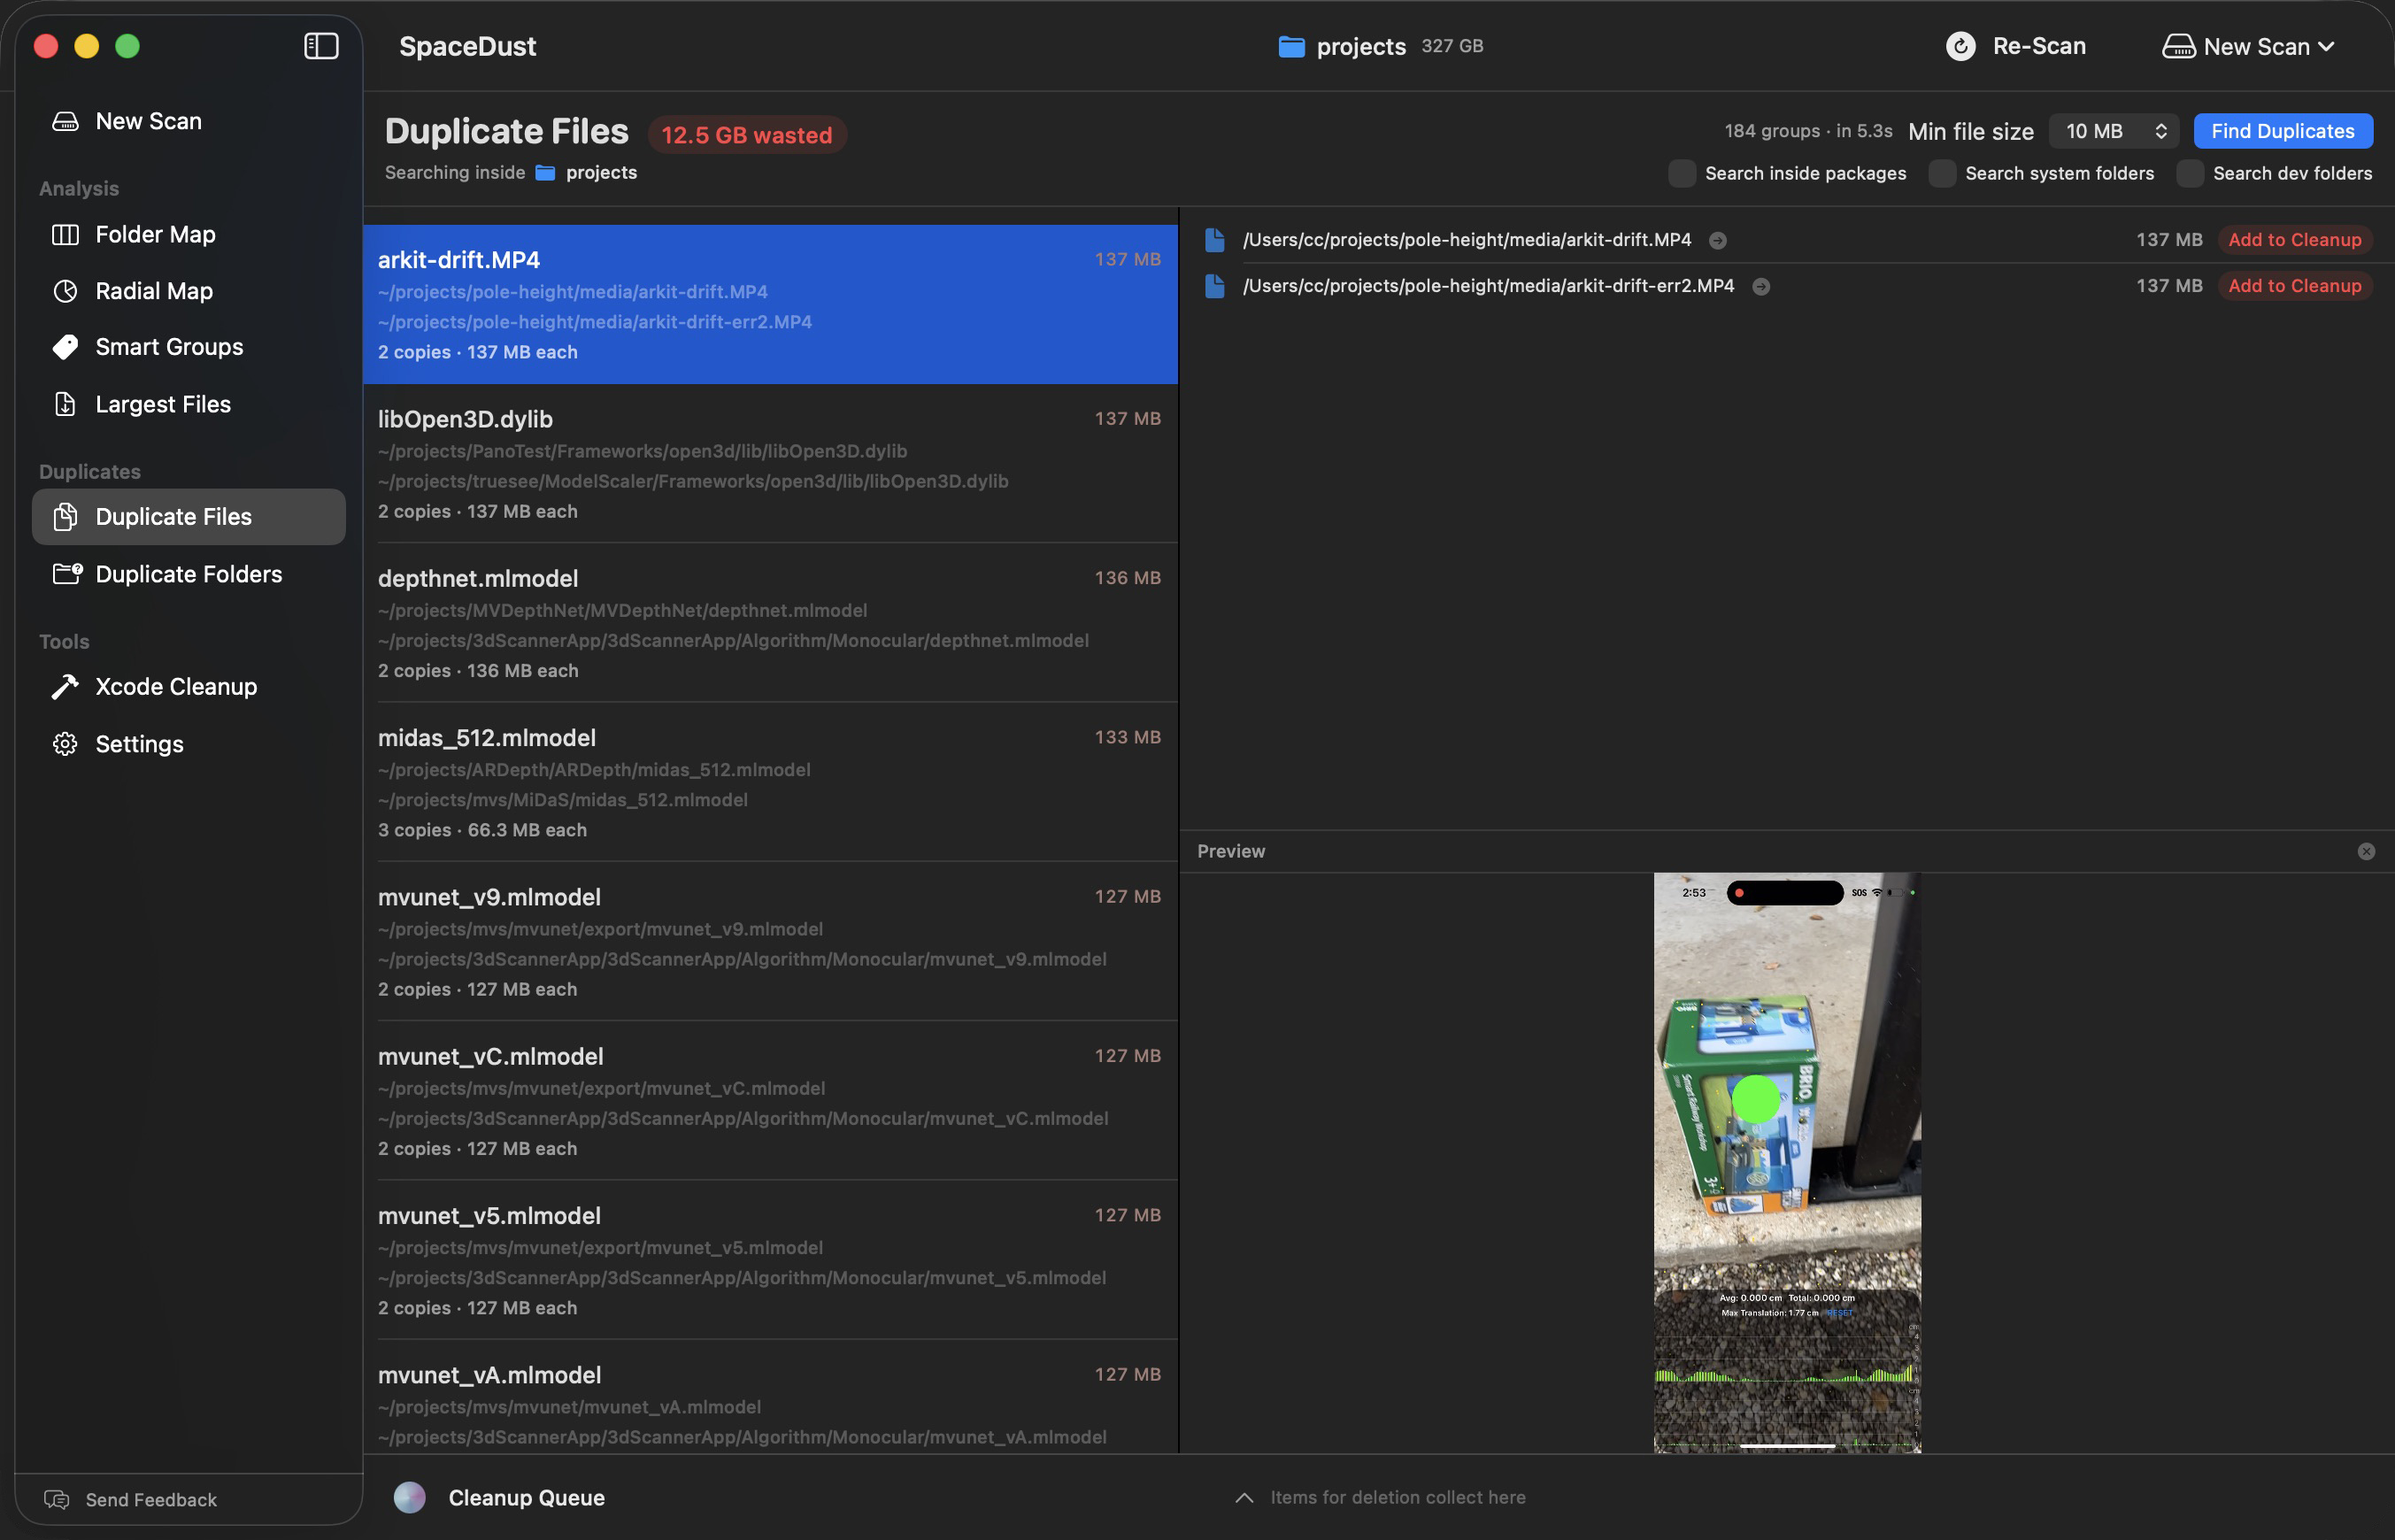2395x1540 pixels.
Task: Click the Cleanup Queue label
Action: pos(526,1497)
